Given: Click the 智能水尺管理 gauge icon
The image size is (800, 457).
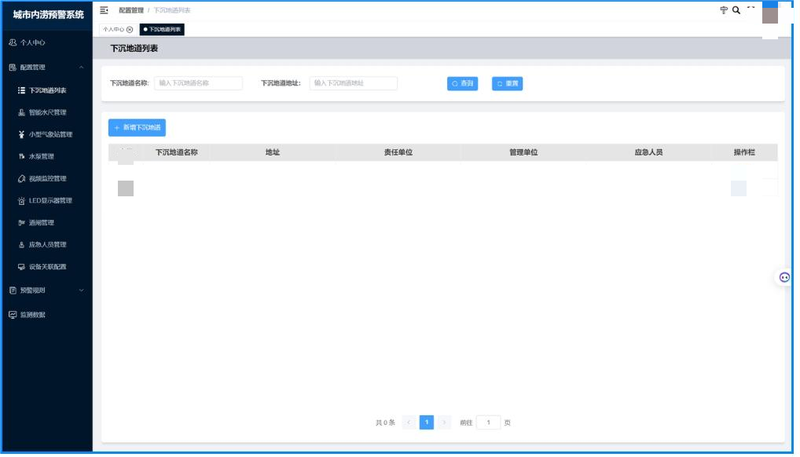Looking at the screenshot, I should pyautogui.click(x=21, y=112).
